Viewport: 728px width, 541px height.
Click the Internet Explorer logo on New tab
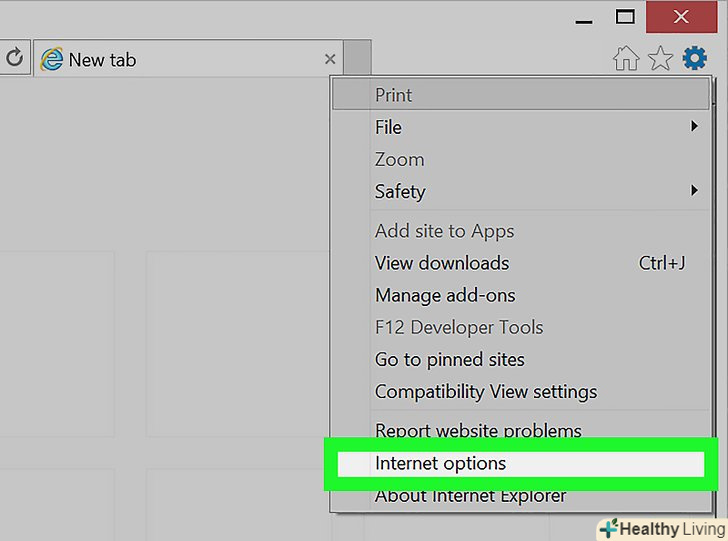click(52, 59)
